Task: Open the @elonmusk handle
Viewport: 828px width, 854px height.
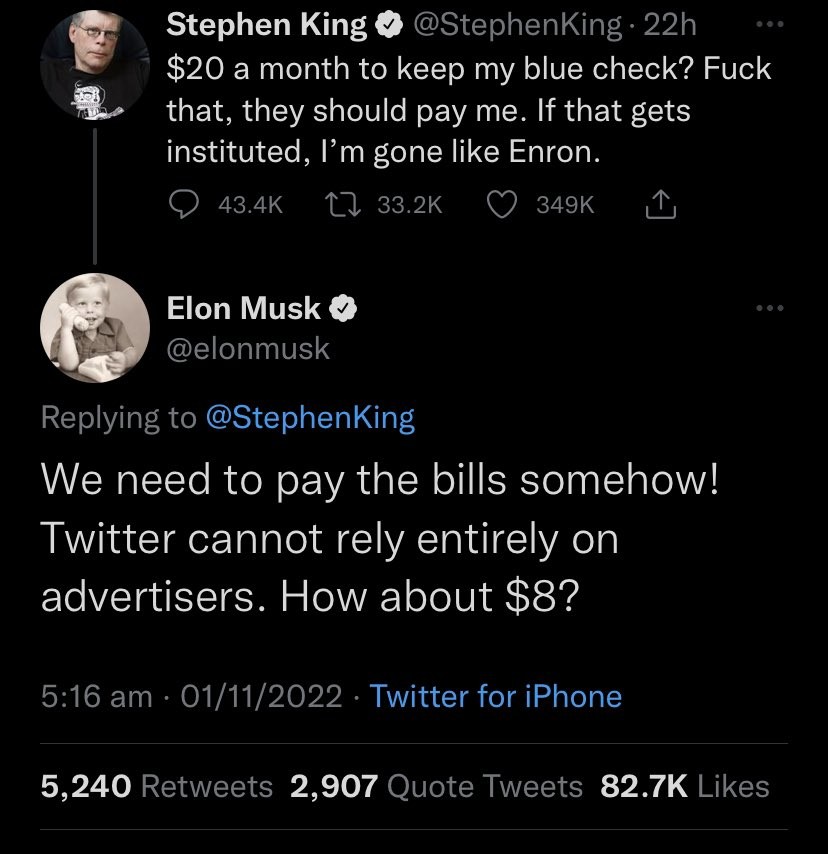Action: tap(248, 348)
